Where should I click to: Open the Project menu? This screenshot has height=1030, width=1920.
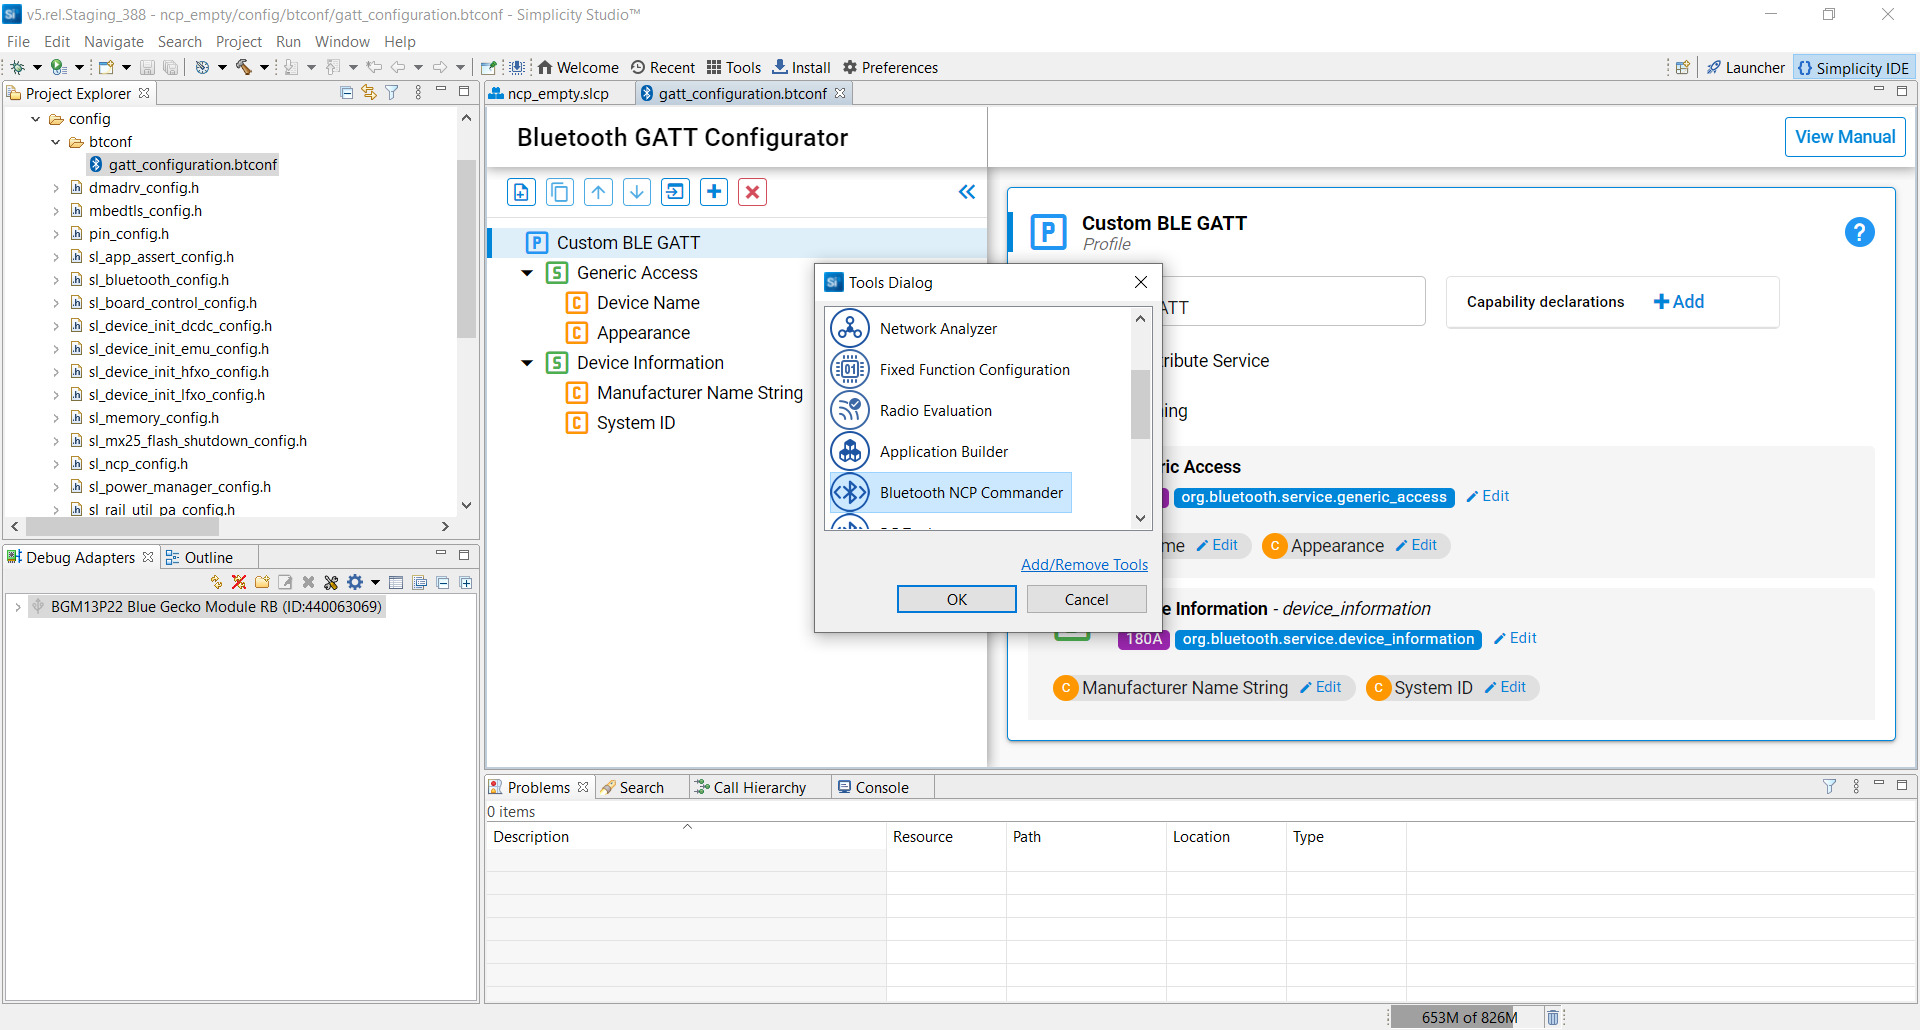[x=238, y=42]
